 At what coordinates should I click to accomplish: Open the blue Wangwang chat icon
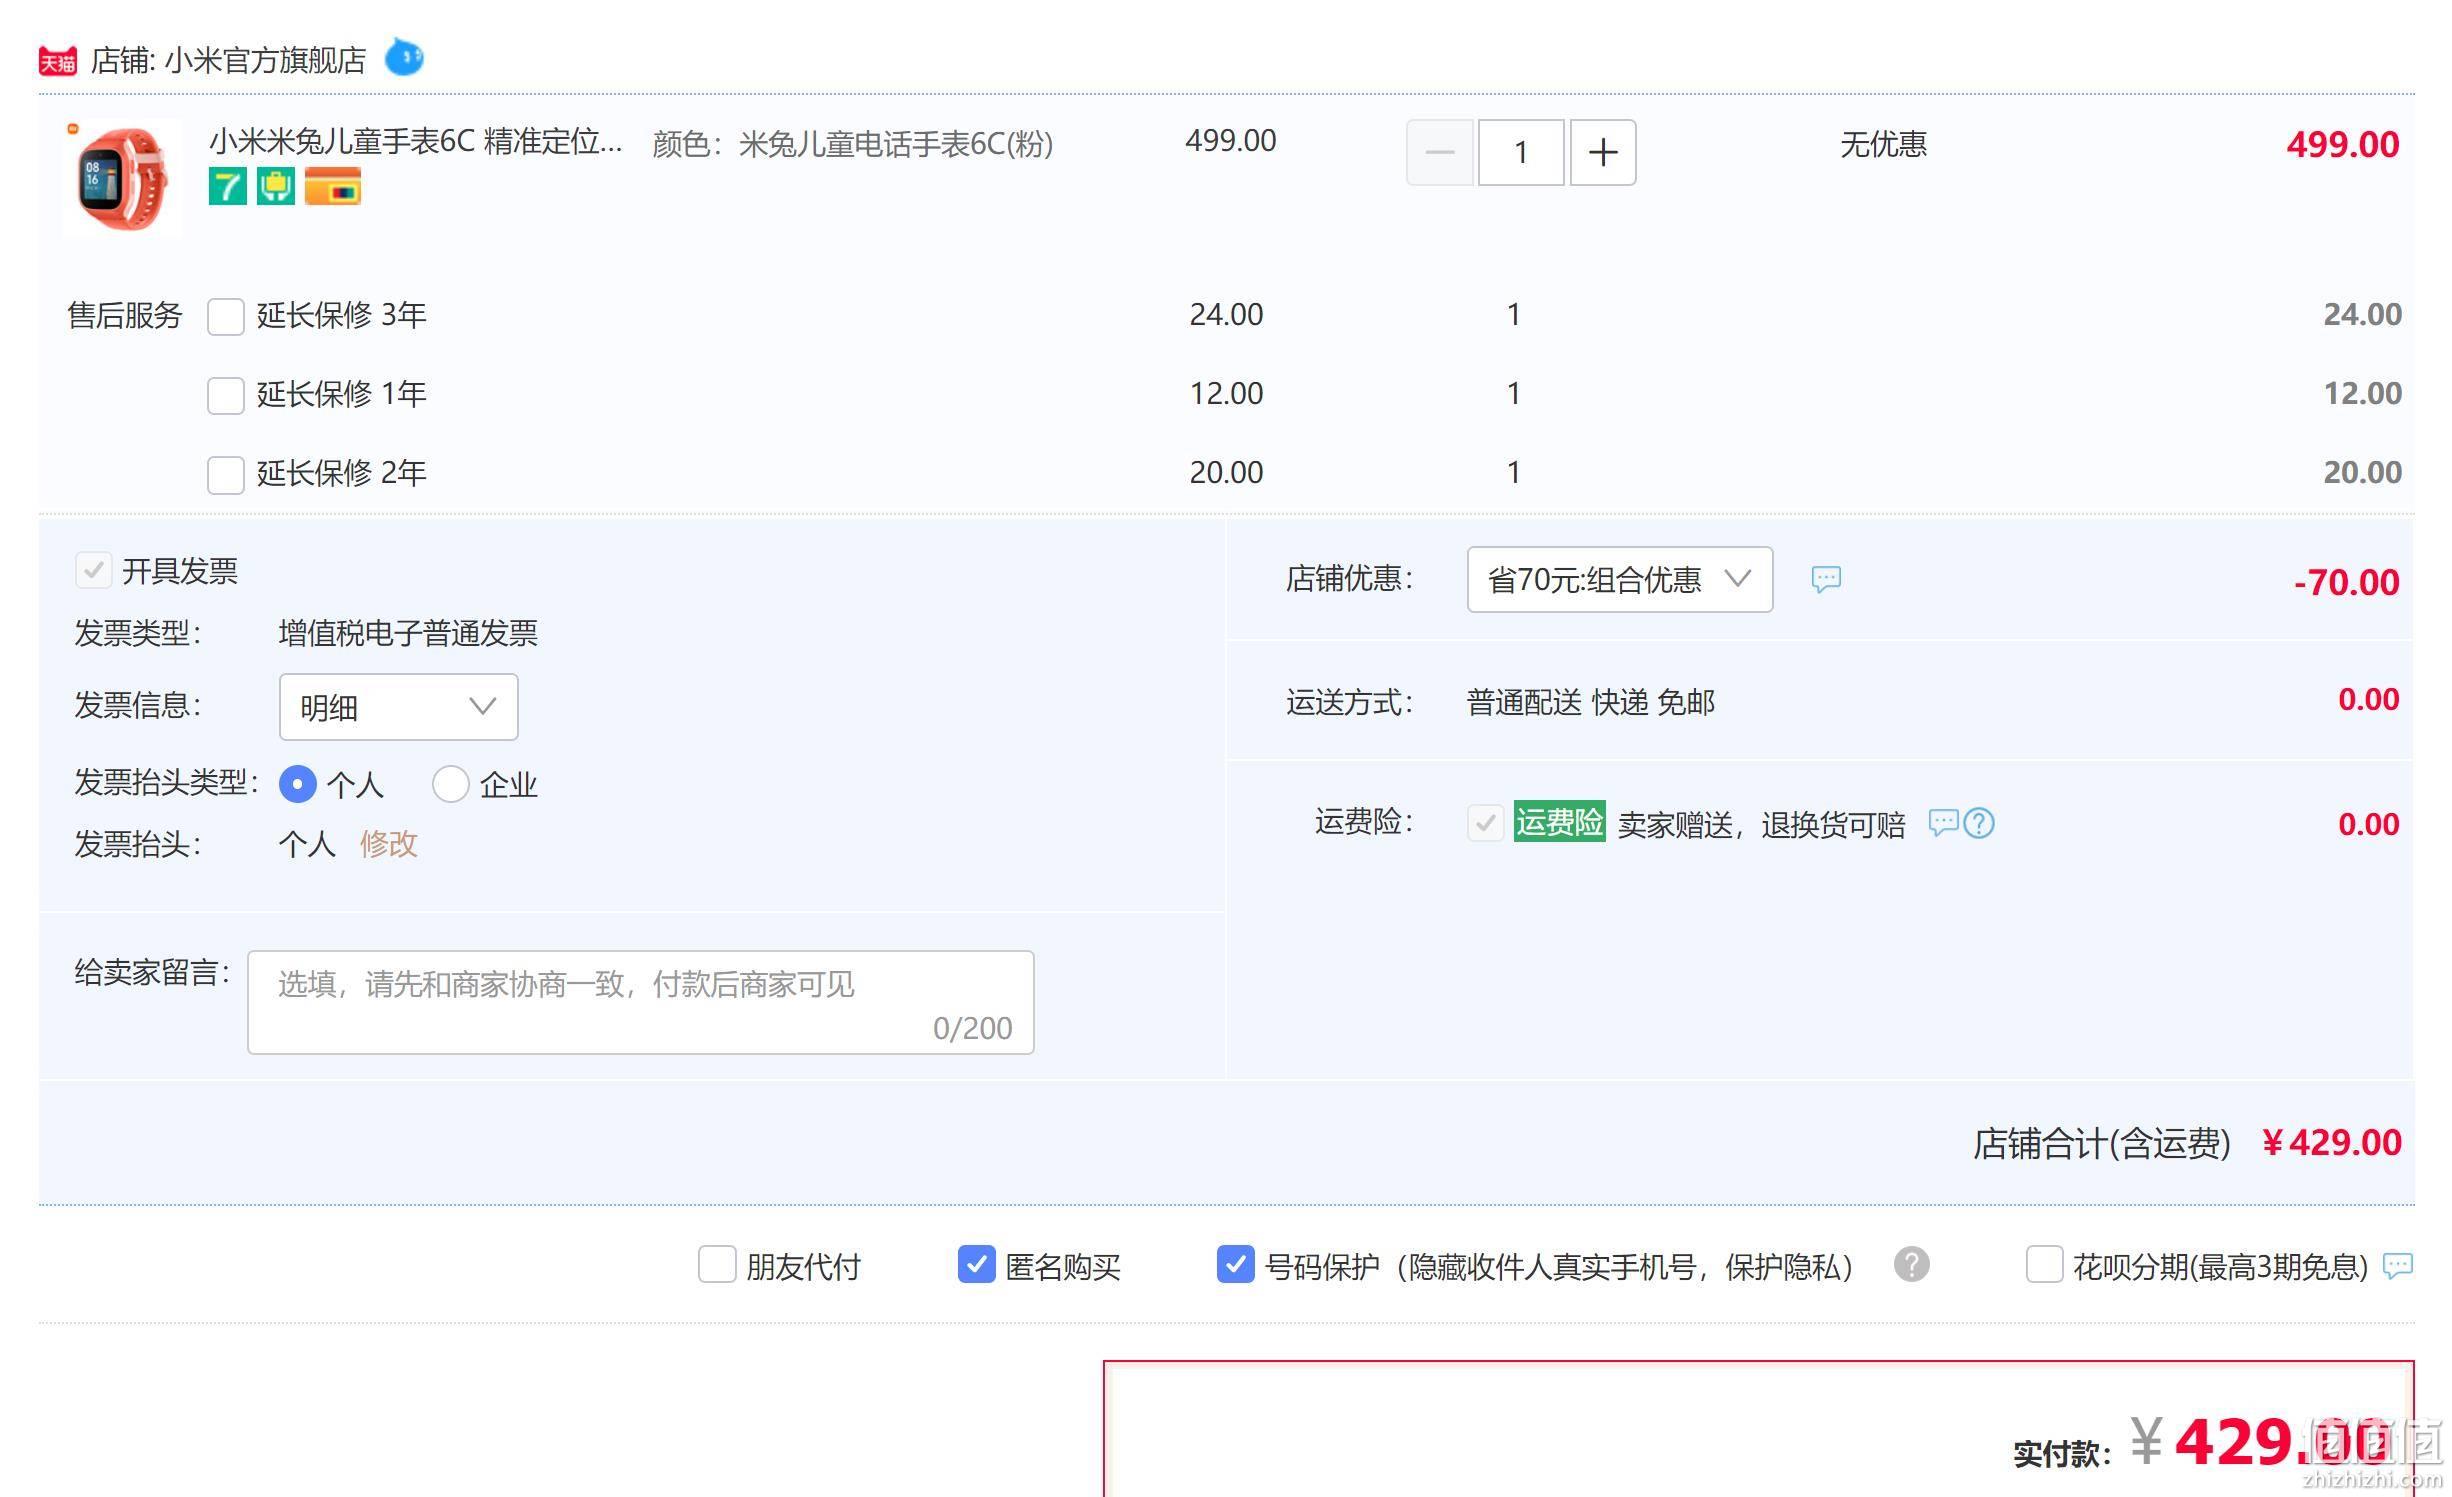[x=404, y=57]
